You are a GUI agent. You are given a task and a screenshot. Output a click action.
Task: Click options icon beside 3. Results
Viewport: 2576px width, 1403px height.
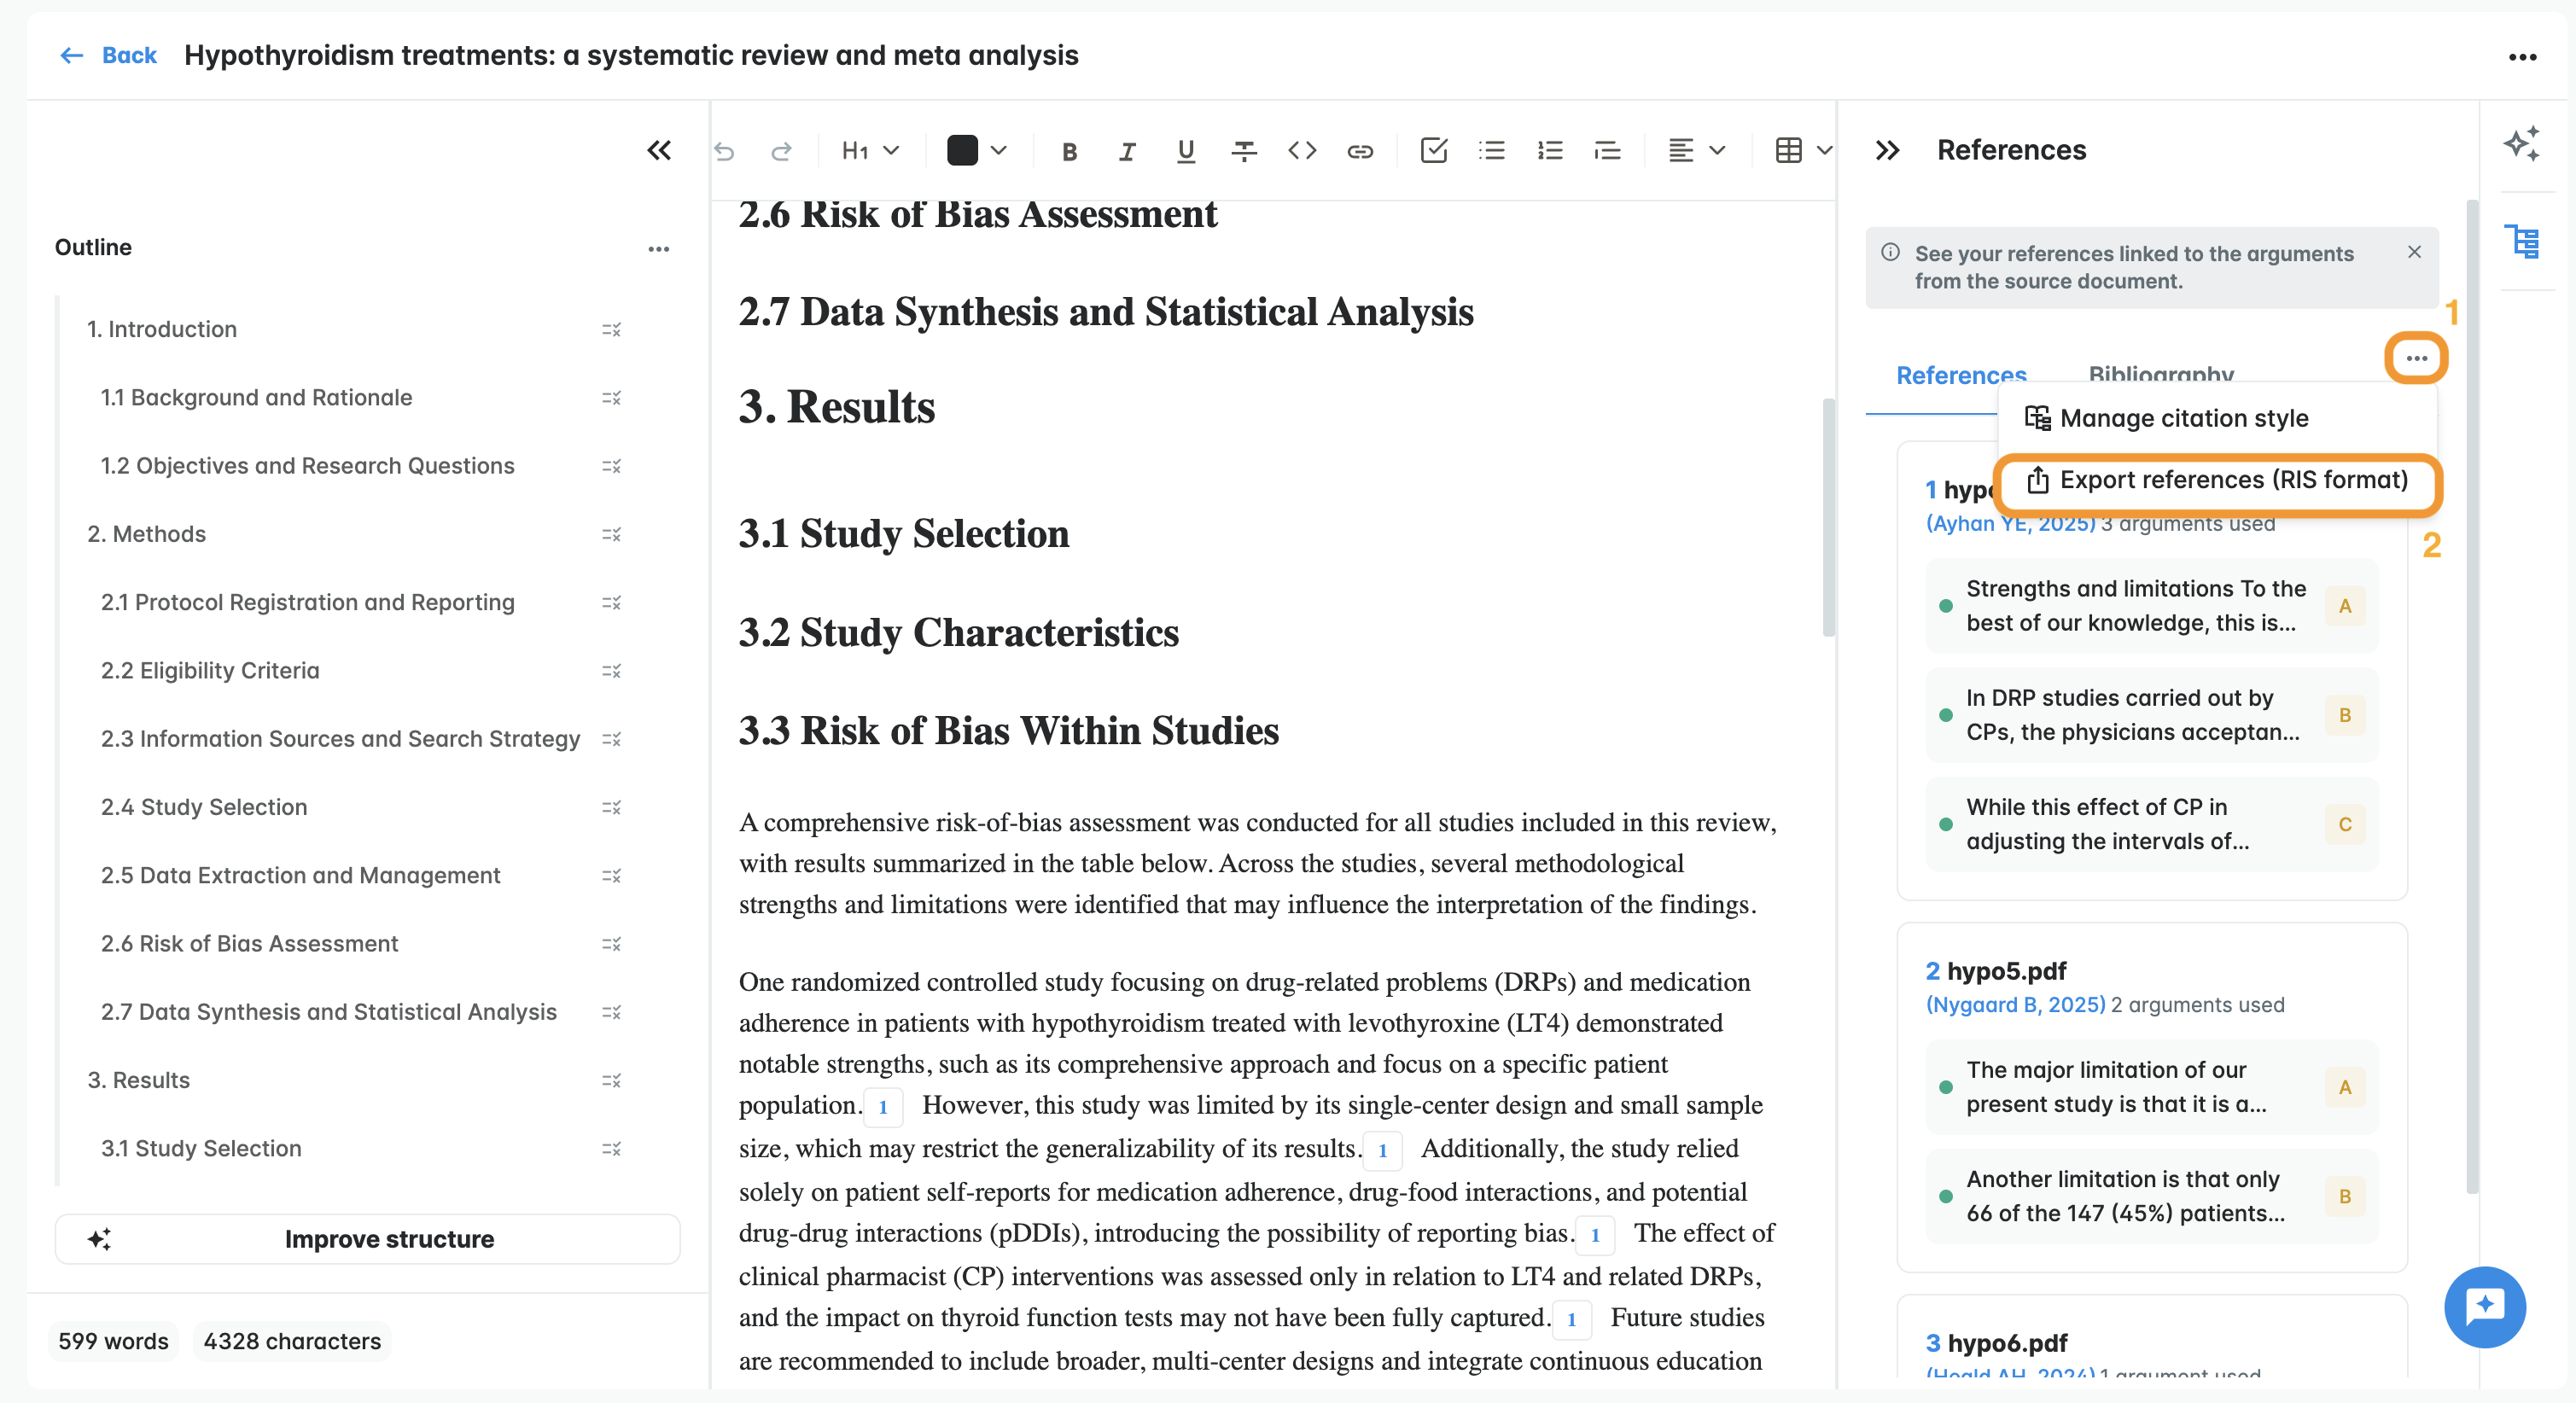[x=611, y=1081]
